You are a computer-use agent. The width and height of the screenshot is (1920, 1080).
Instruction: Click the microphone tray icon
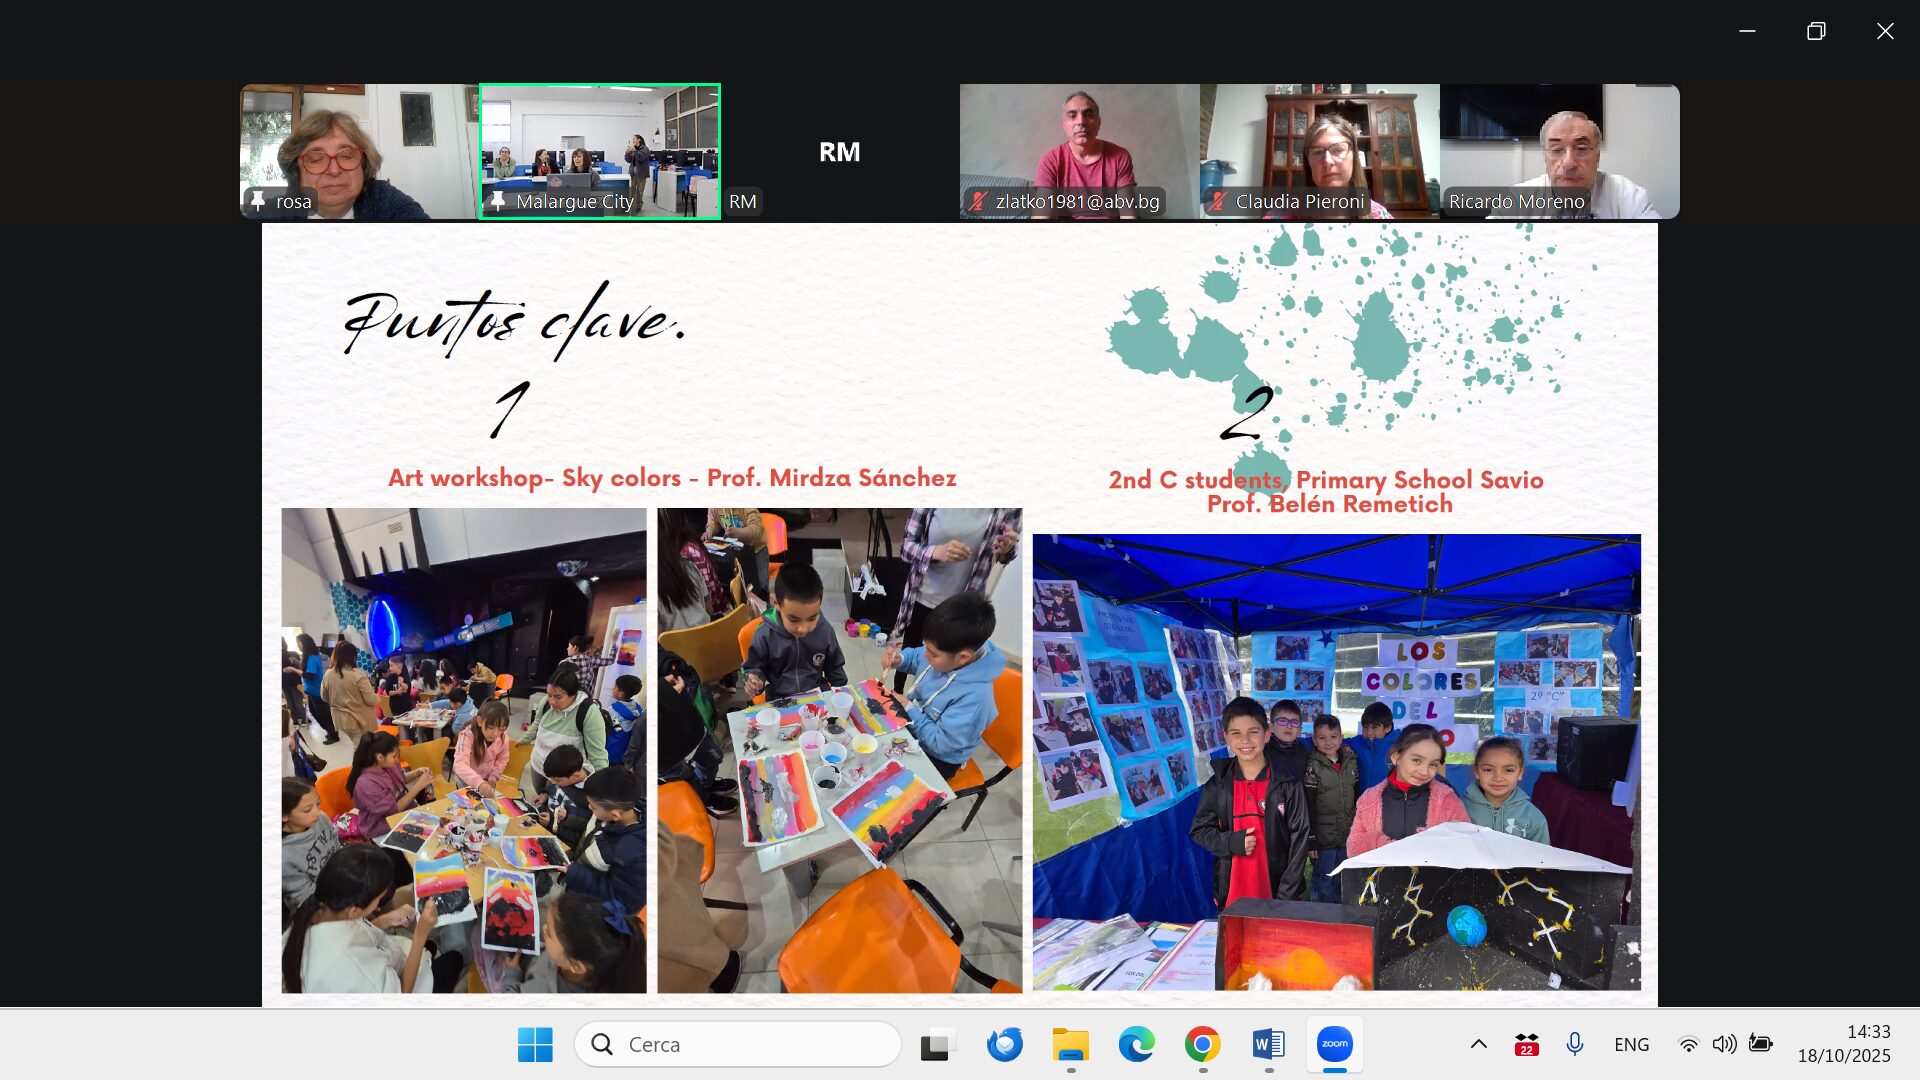pos(1574,1044)
